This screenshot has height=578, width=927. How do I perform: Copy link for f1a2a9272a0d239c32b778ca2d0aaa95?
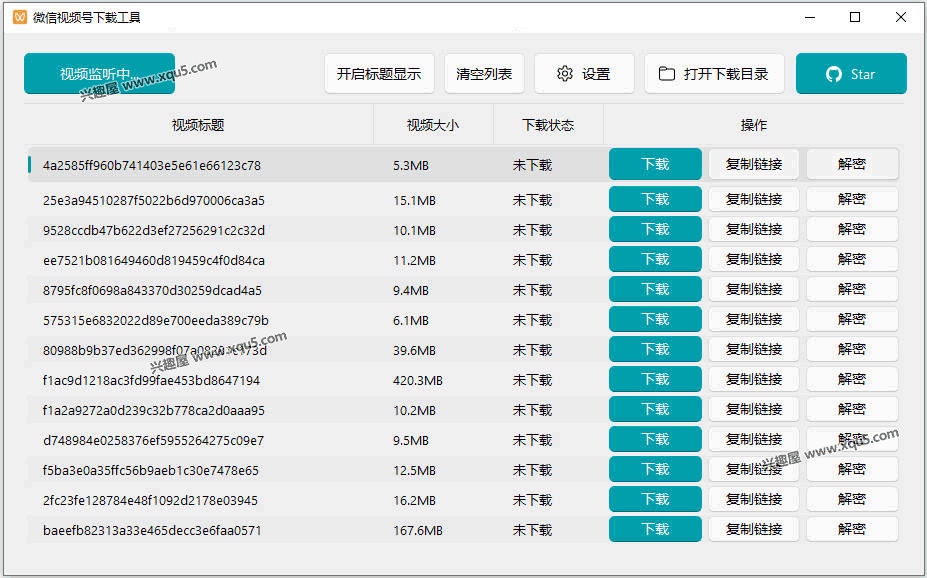pos(754,410)
